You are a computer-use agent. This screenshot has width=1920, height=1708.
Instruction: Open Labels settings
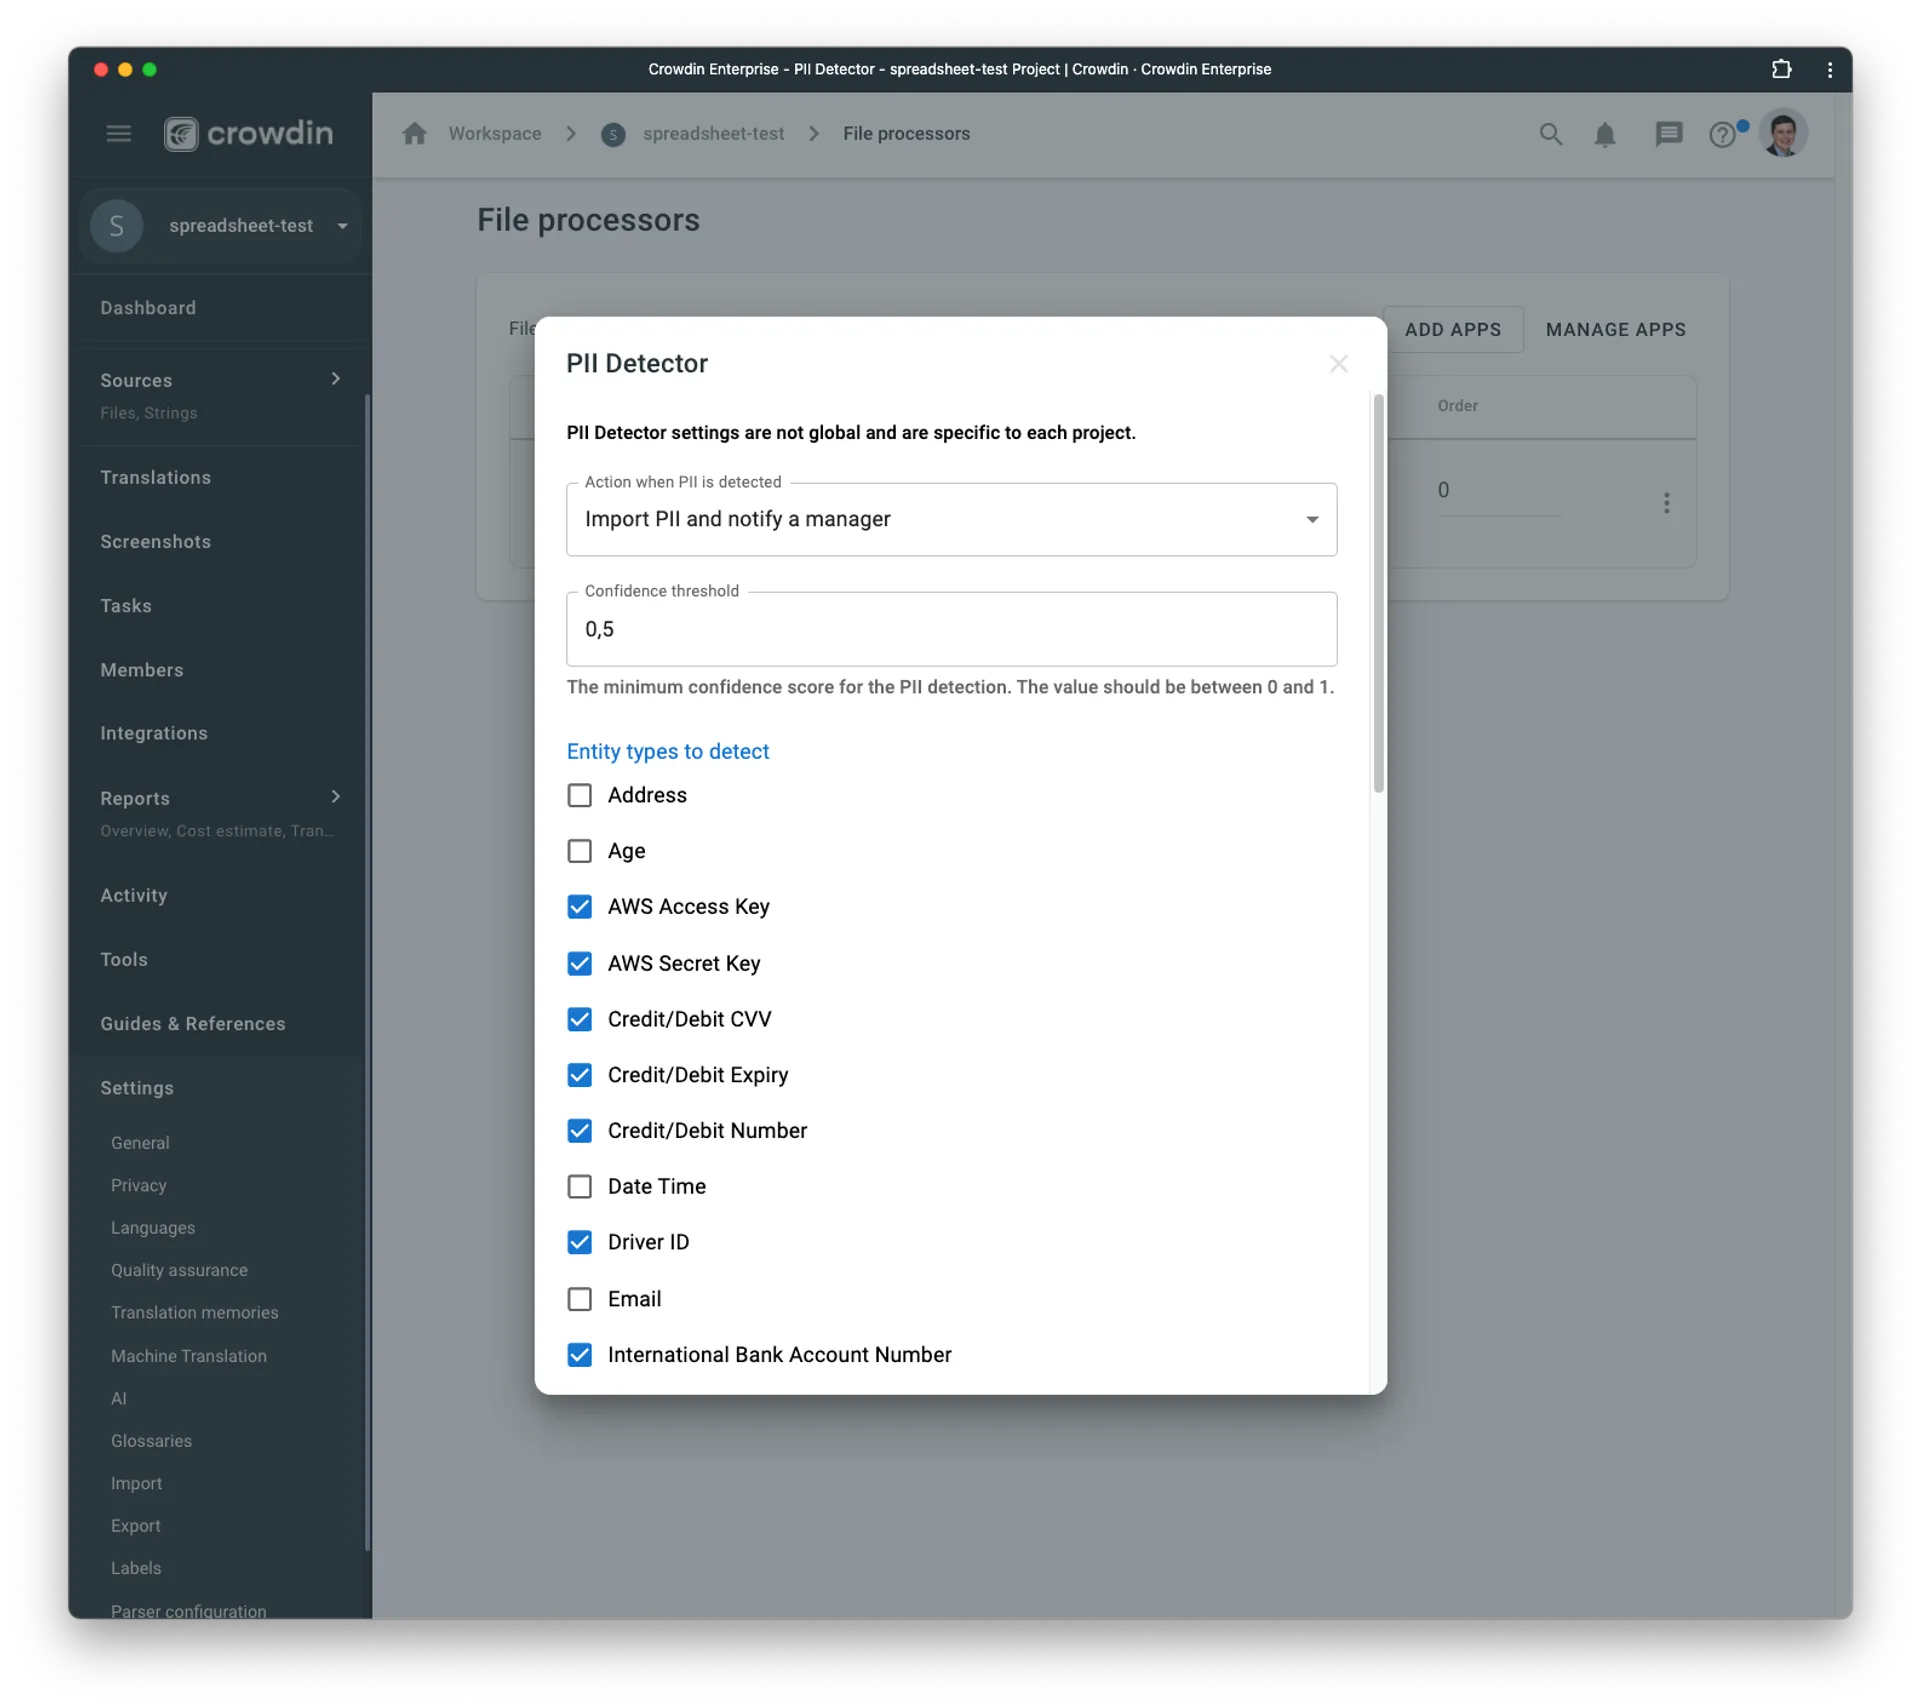point(135,1568)
